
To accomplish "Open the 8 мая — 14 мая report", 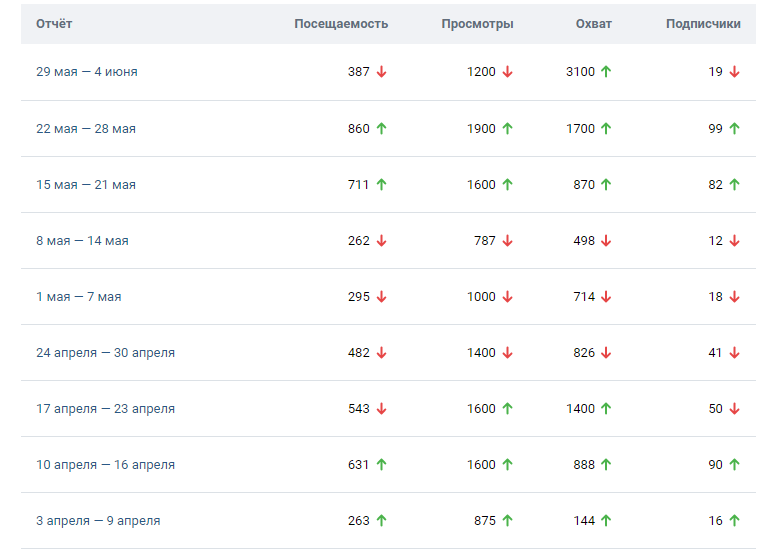I will (x=82, y=241).
